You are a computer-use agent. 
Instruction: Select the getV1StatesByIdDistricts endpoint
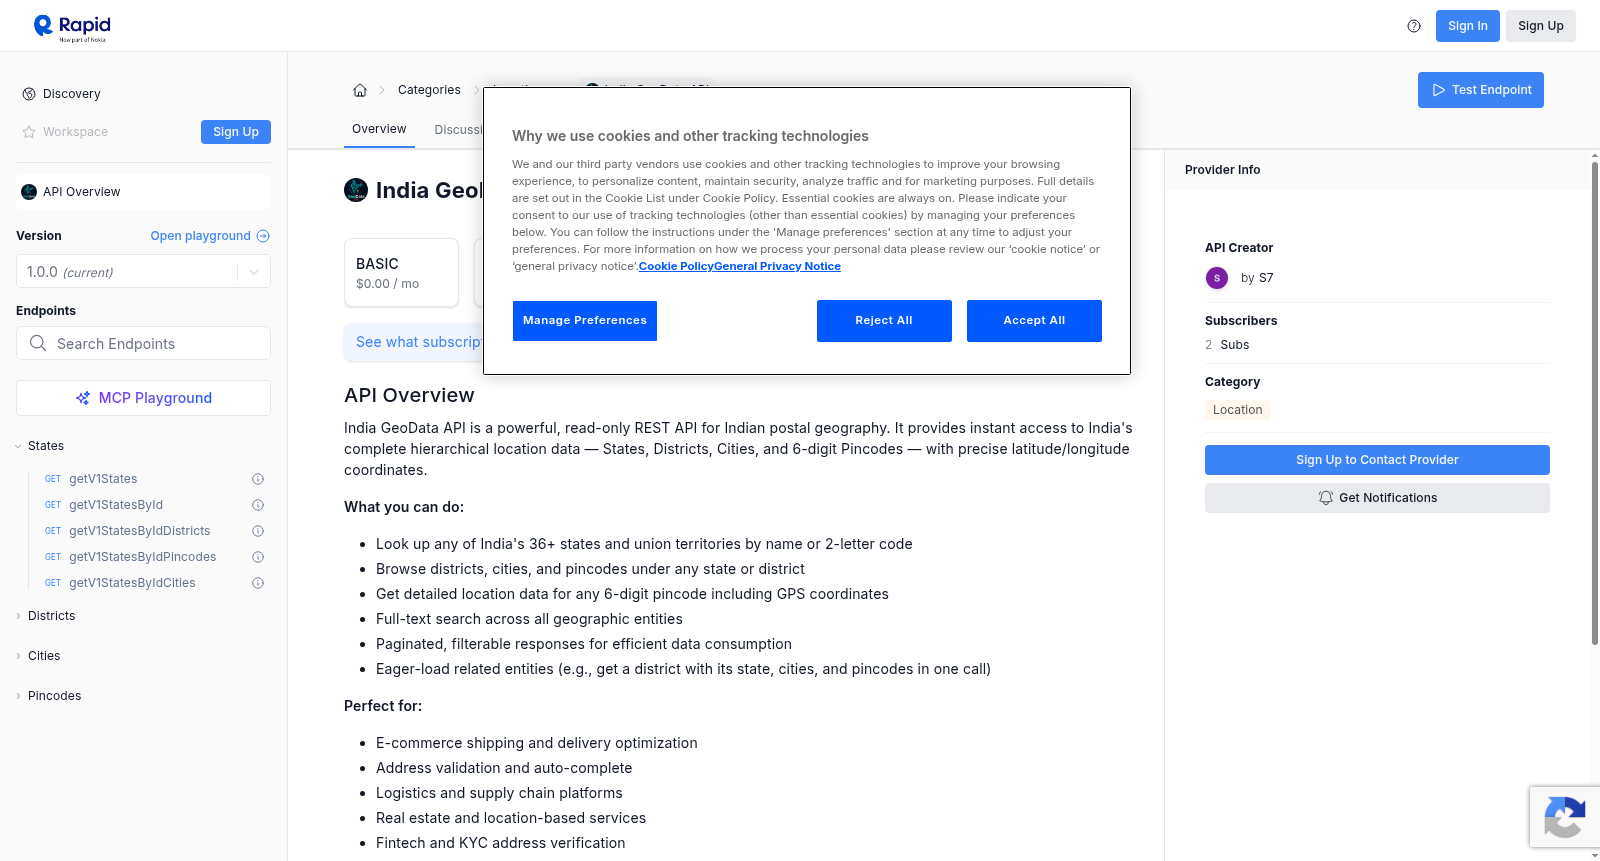[x=140, y=531]
